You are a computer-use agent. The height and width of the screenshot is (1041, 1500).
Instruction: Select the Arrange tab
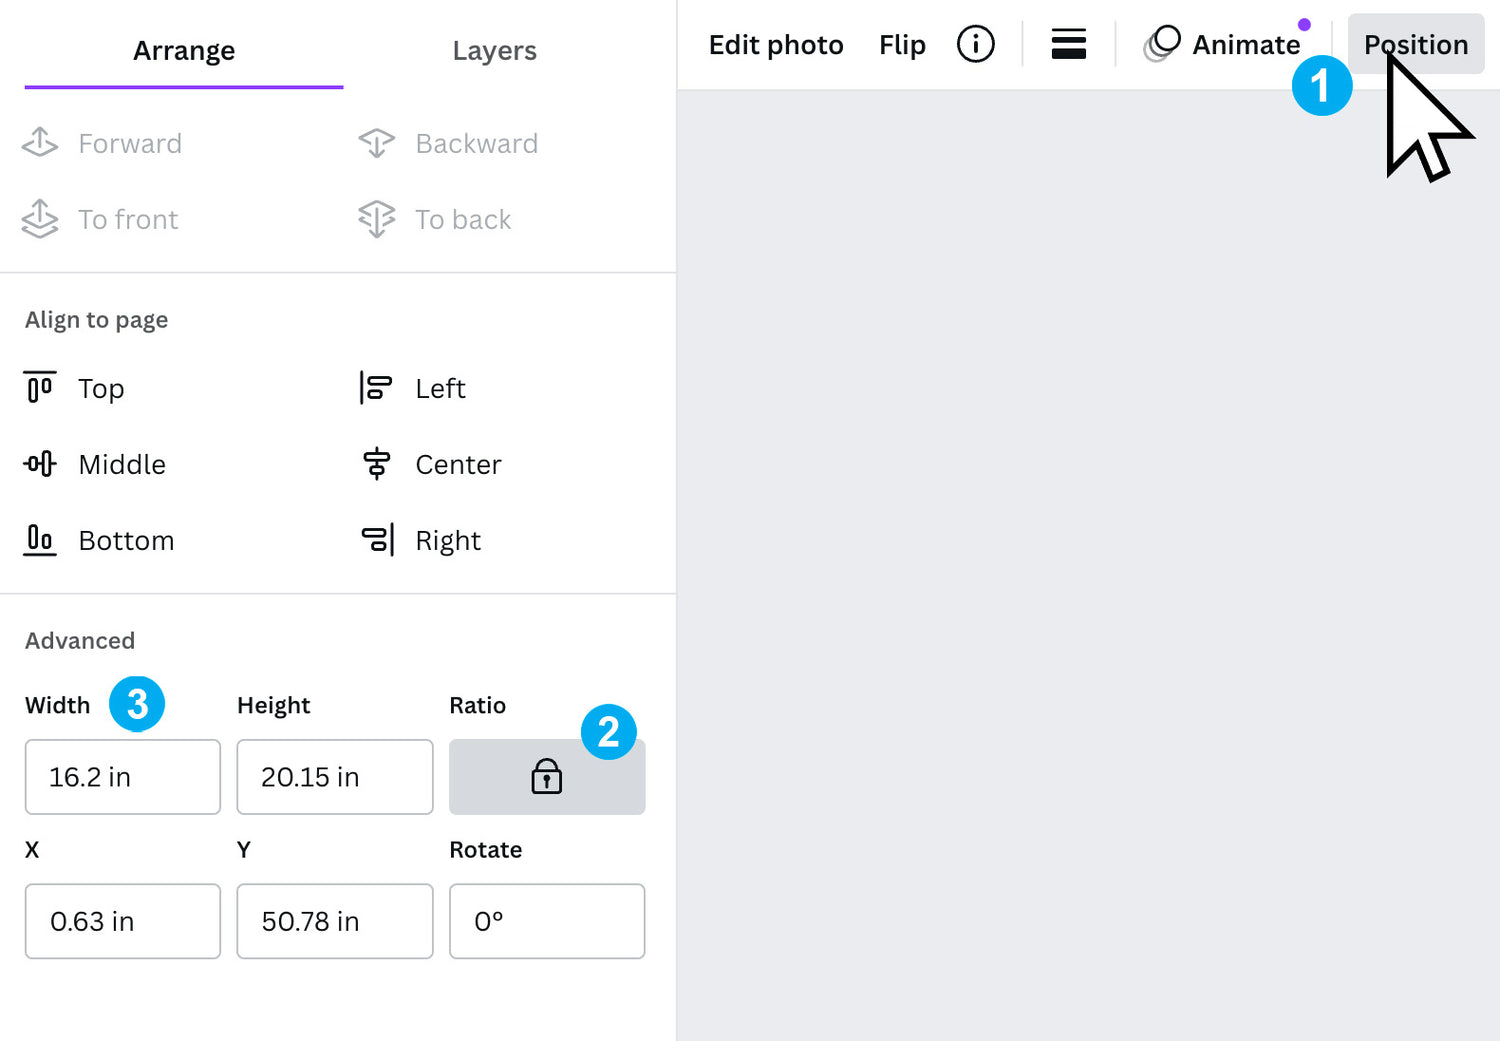184,50
